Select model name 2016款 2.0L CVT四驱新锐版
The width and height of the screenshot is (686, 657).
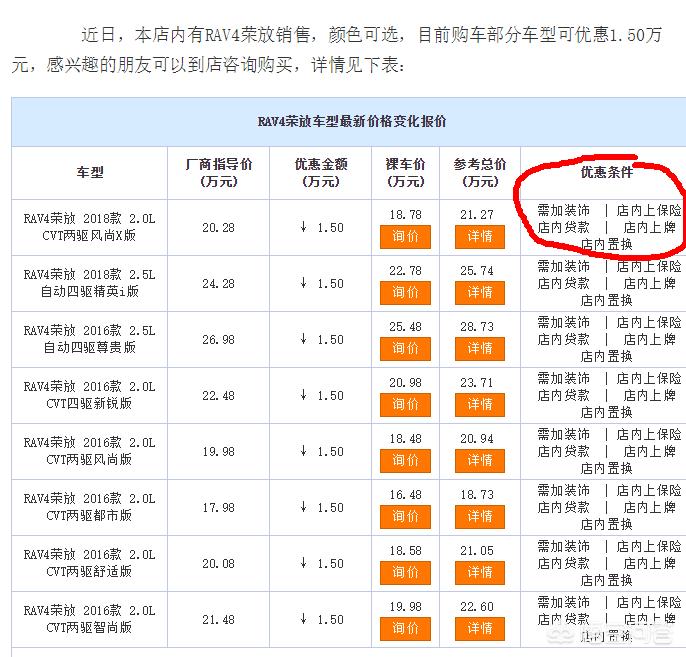tap(90, 395)
